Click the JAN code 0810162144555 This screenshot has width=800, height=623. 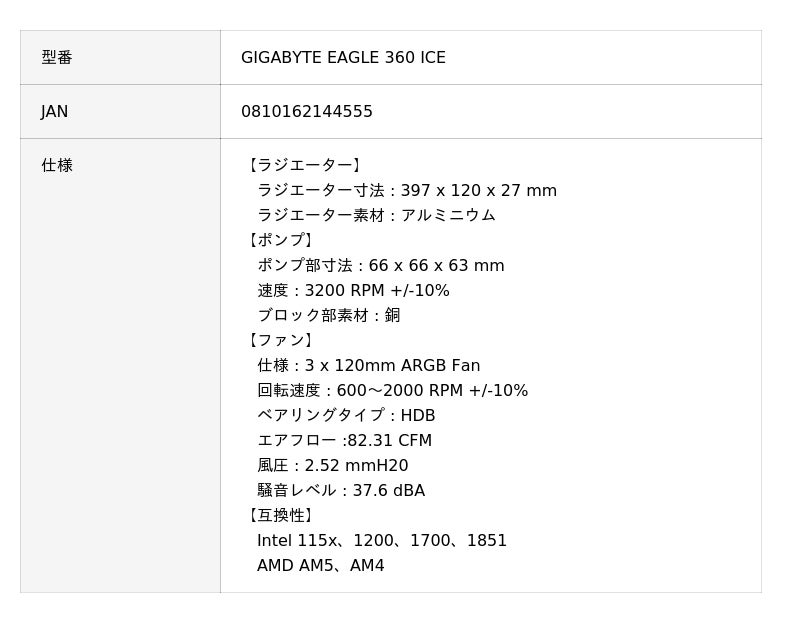click(307, 112)
